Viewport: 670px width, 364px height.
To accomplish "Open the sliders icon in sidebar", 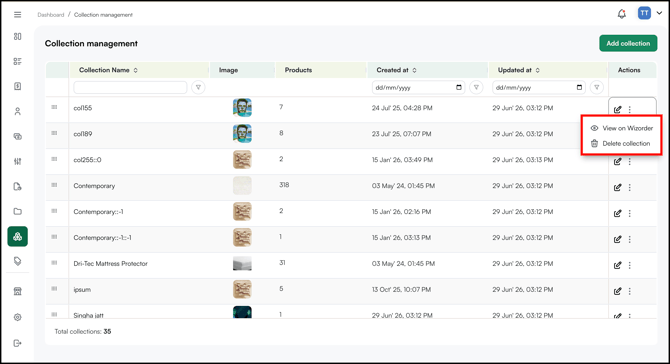I will [18, 161].
